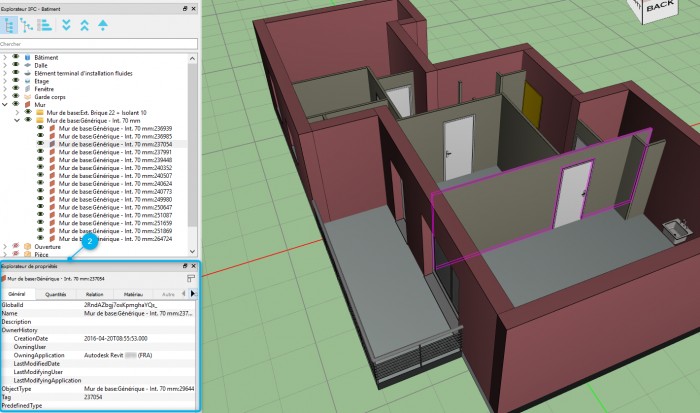Open the Quantités properties tab
Screen dimensions: 700x413
coord(56,294)
